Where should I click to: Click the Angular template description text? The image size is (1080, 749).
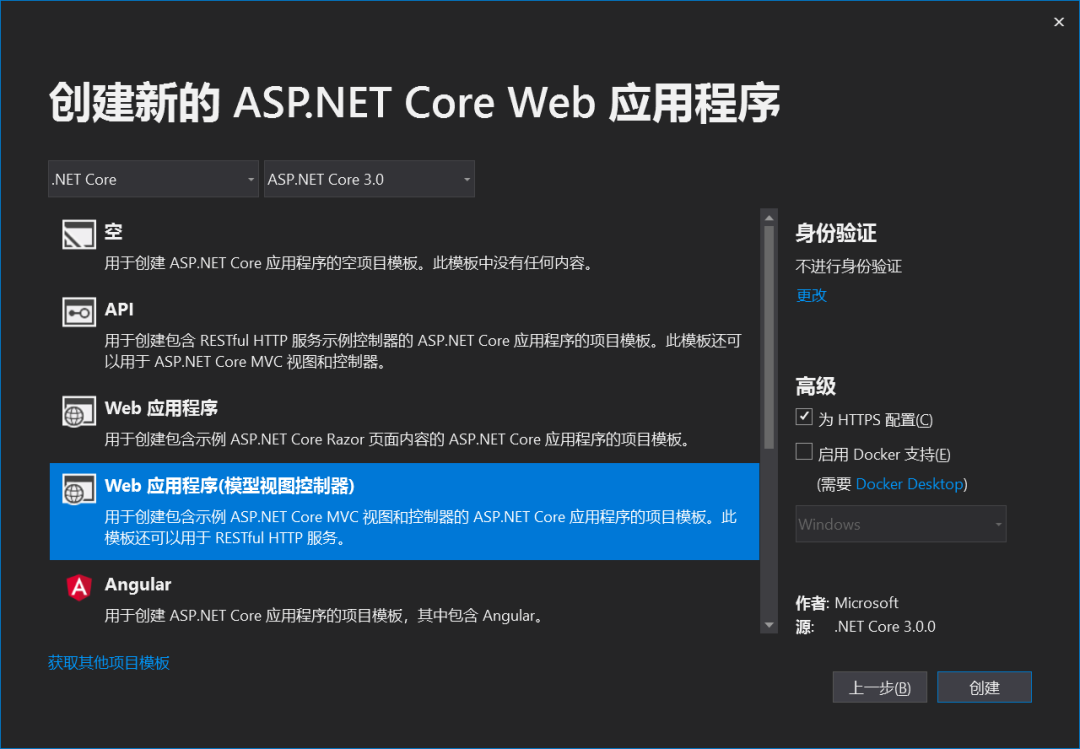pyautogui.click(x=325, y=615)
